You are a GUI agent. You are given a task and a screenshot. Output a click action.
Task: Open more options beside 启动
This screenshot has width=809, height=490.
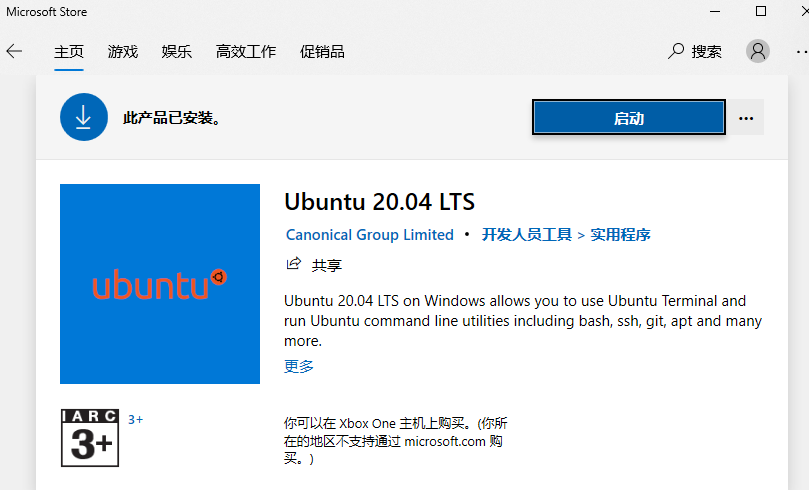point(746,118)
